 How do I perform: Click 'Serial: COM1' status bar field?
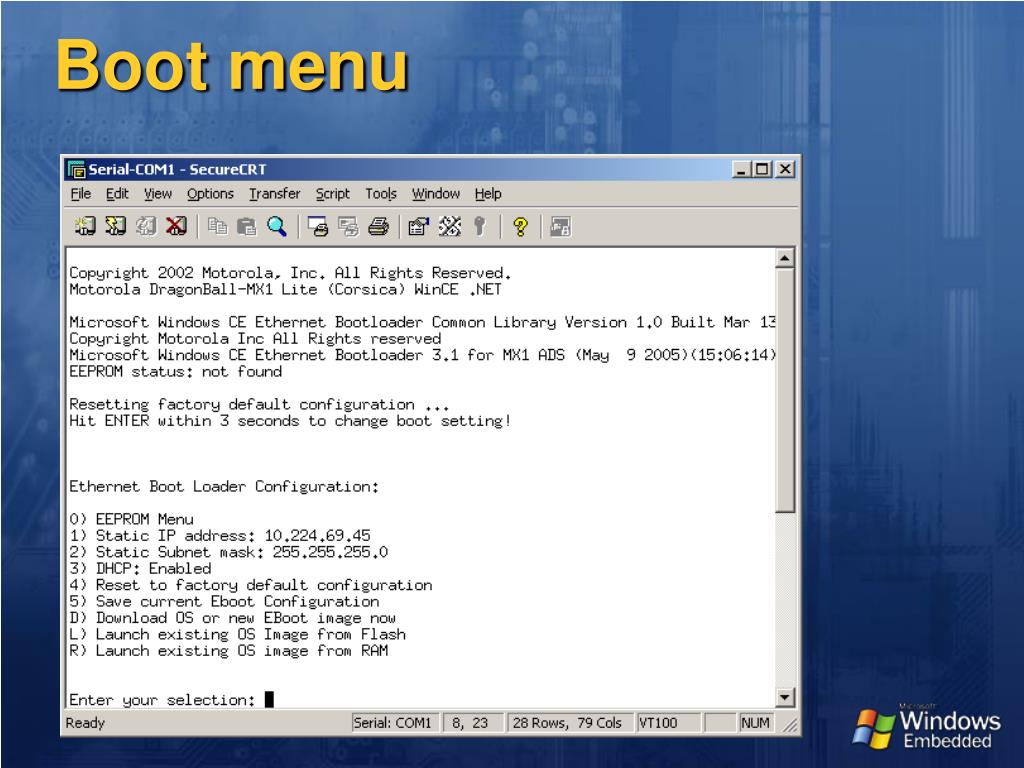coord(396,723)
